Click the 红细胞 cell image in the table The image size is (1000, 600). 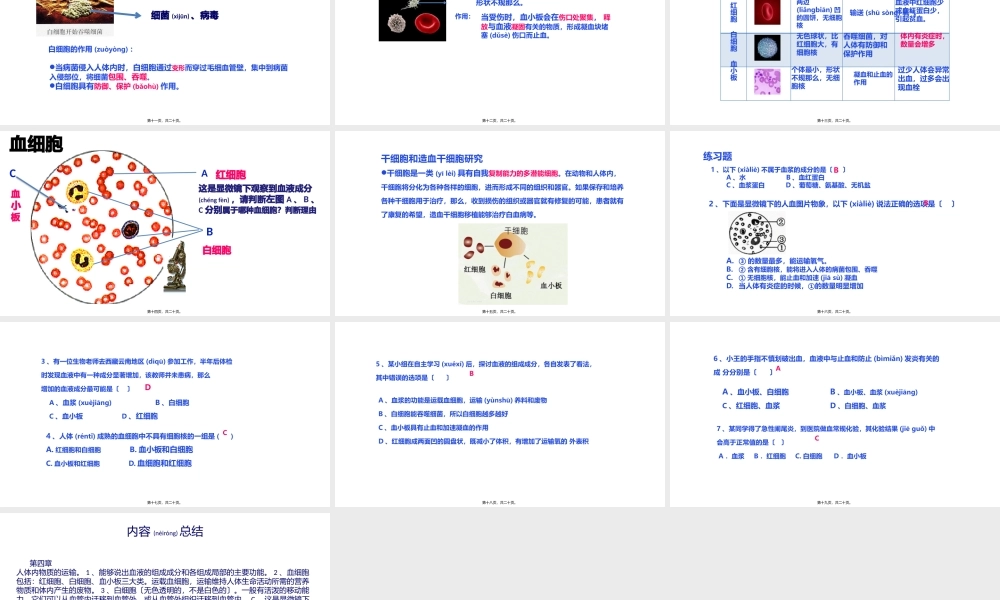click(x=767, y=13)
